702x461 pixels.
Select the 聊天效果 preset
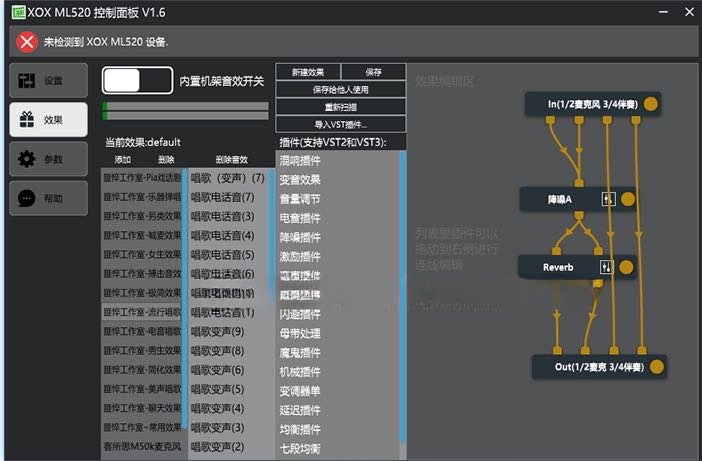click(x=142, y=409)
